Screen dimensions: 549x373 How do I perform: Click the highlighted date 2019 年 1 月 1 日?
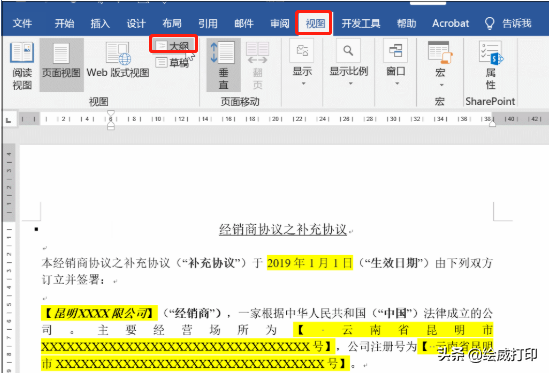(x=310, y=263)
